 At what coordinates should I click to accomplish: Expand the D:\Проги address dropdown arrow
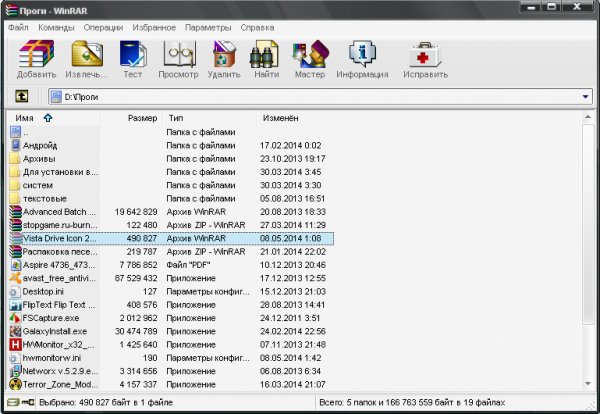pyautogui.click(x=585, y=97)
